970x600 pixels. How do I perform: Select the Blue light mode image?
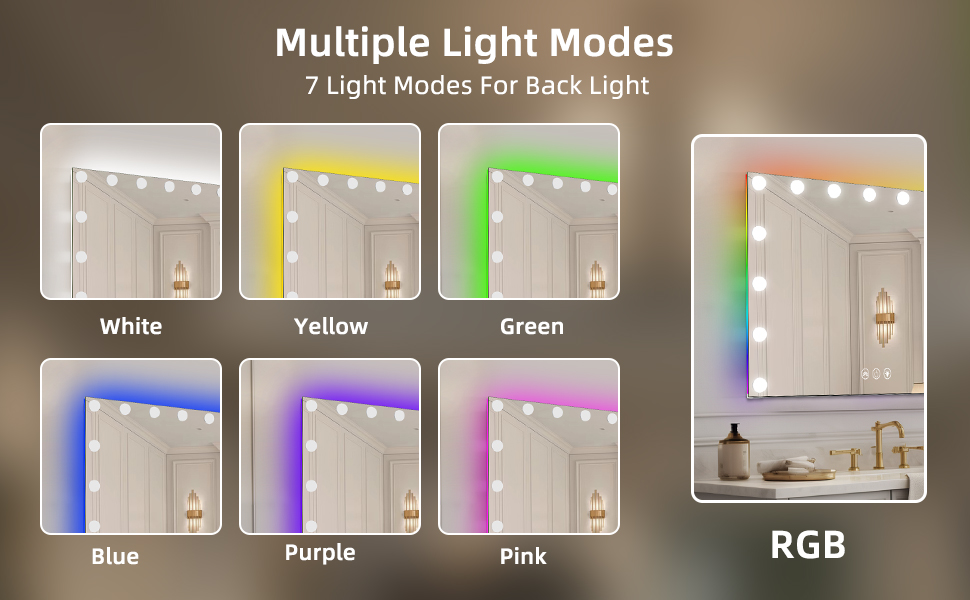coord(131,446)
